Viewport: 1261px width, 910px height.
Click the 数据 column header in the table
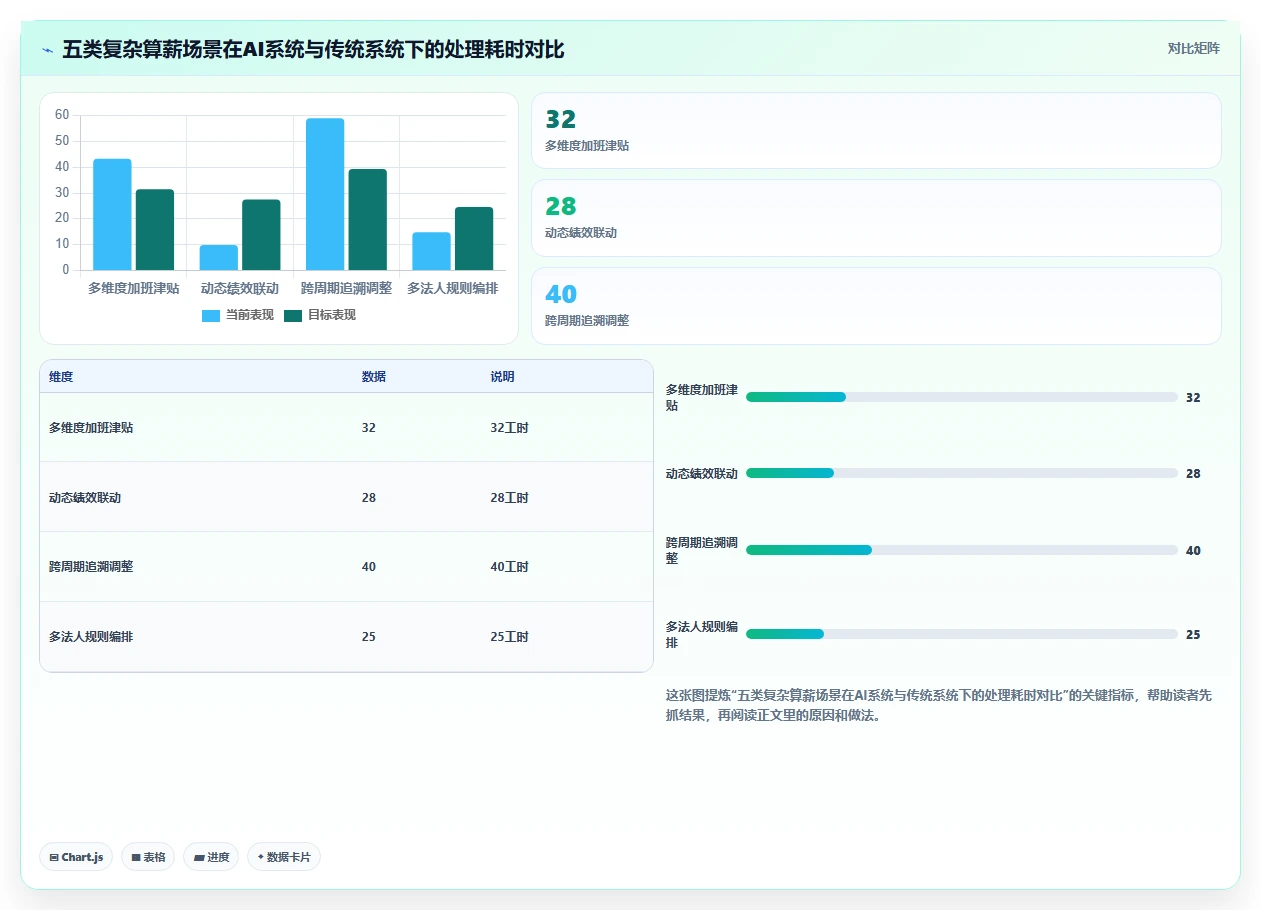pyautogui.click(x=374, y=377)
